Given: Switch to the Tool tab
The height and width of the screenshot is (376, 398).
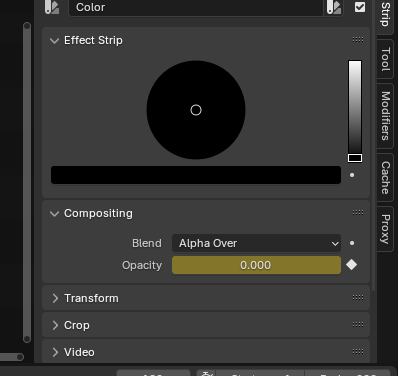Looking at the screenshot, I should click(x=385, y=59).
